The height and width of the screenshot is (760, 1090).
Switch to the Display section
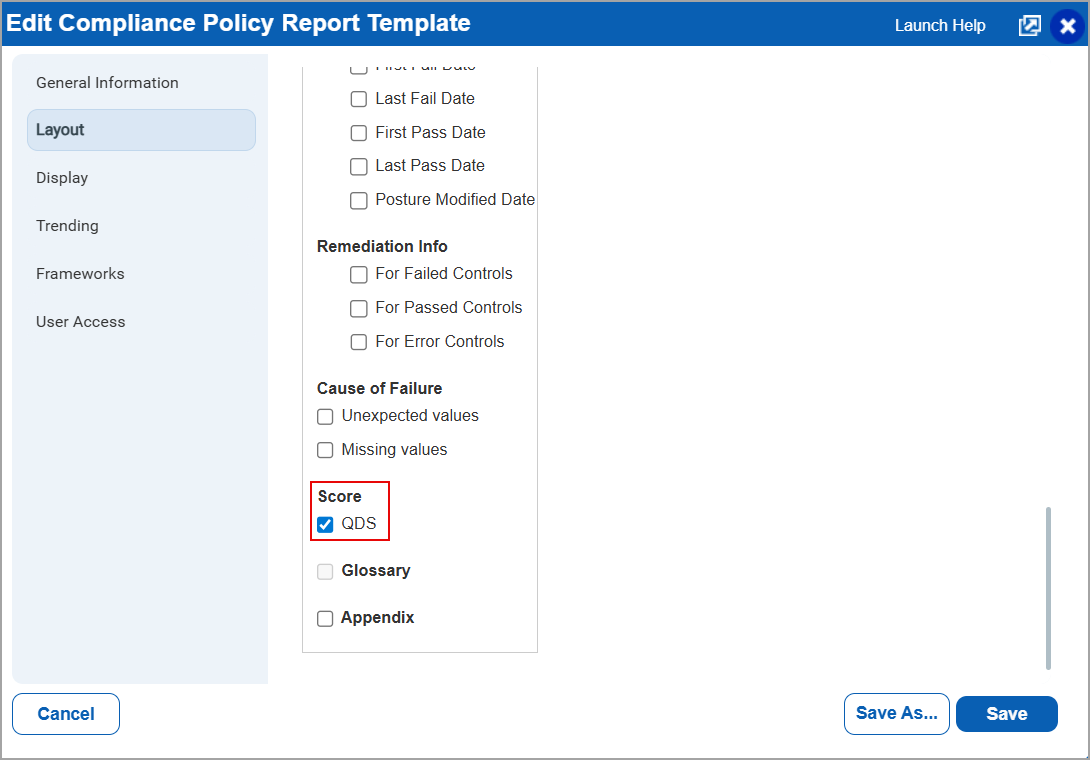[x=62, y=177]
